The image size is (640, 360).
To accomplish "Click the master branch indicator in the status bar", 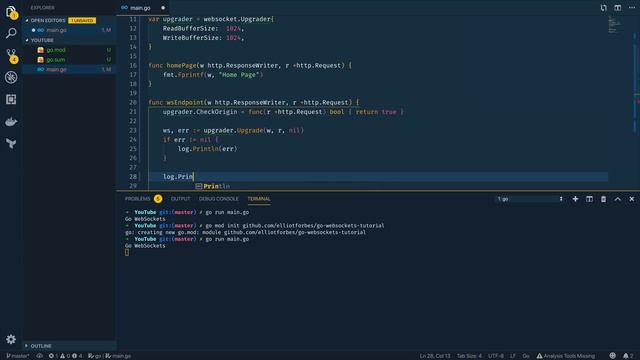I will [x=17, y=356].
